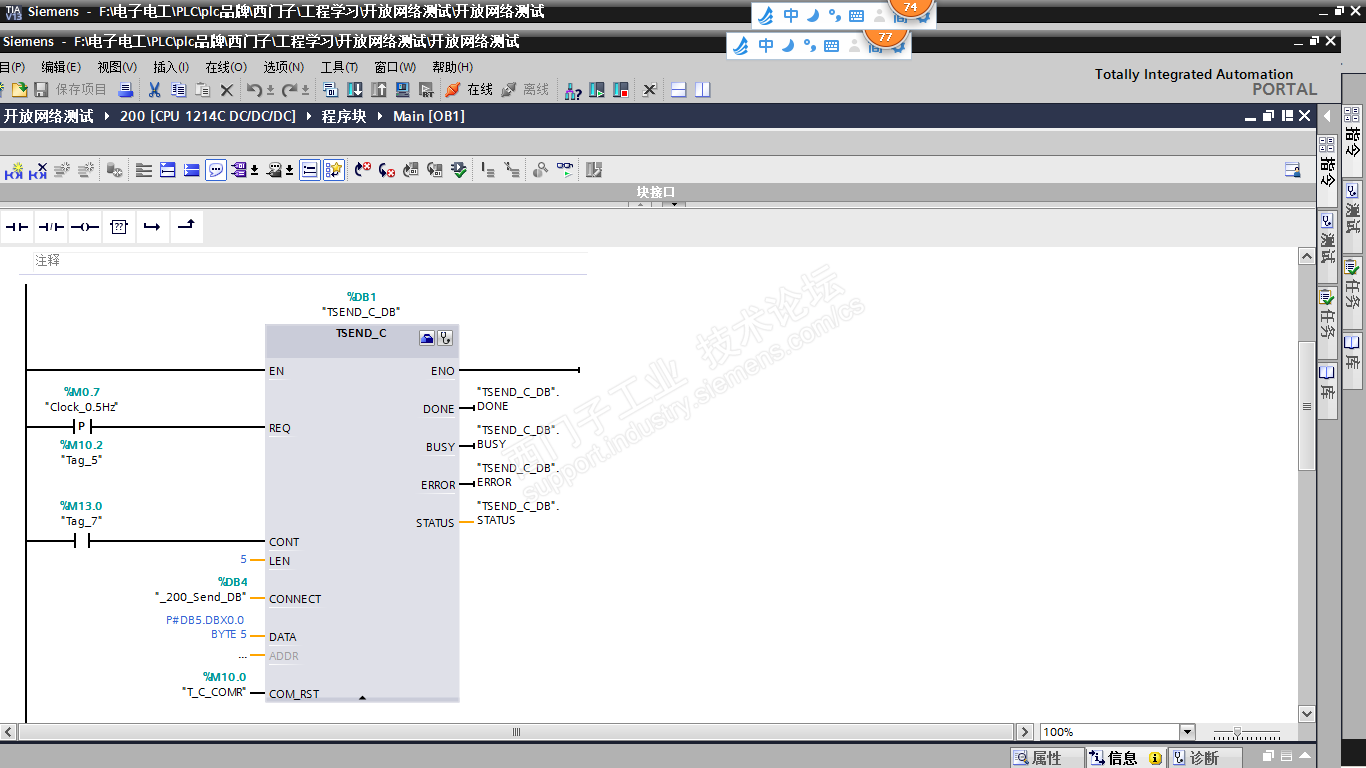This screenshot has height=768, width=1366.
Task: Open the 工具(T) menu
Action: coord(339,67)
